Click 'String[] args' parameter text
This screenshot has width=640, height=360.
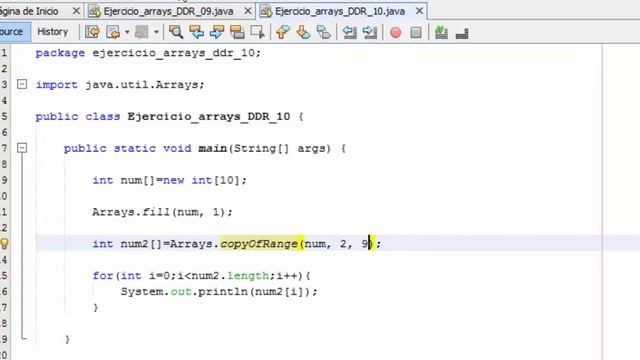point(282,148)
